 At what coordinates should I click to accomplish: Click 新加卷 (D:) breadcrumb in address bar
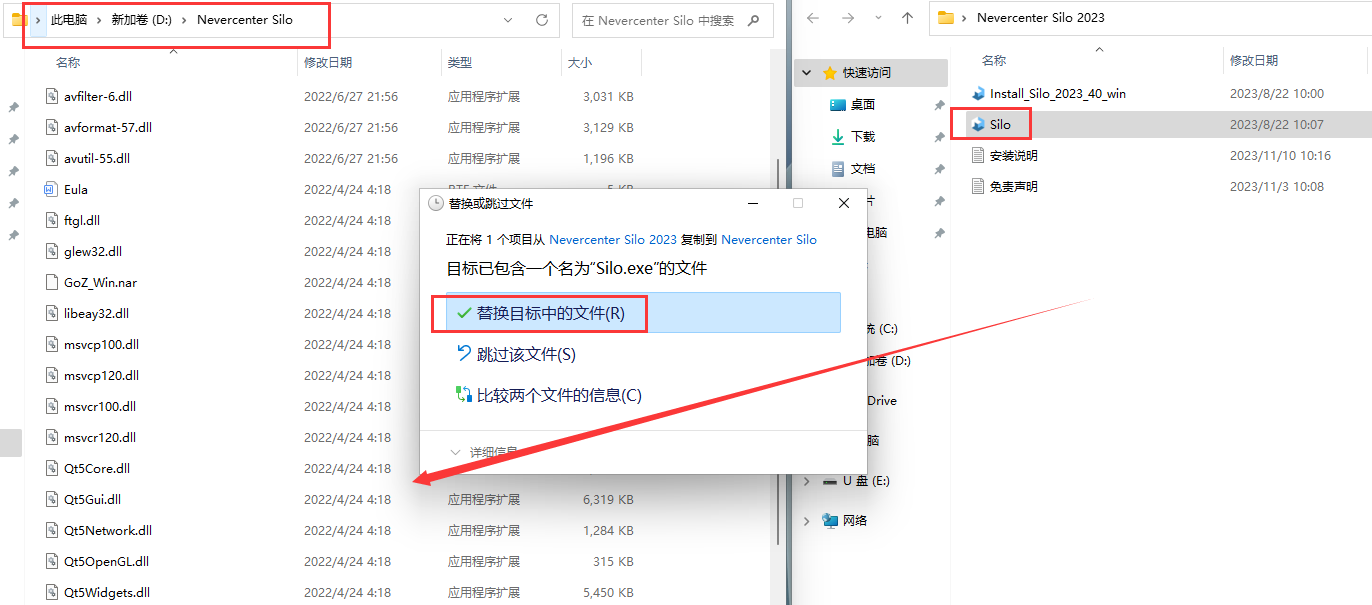(141, 19)
